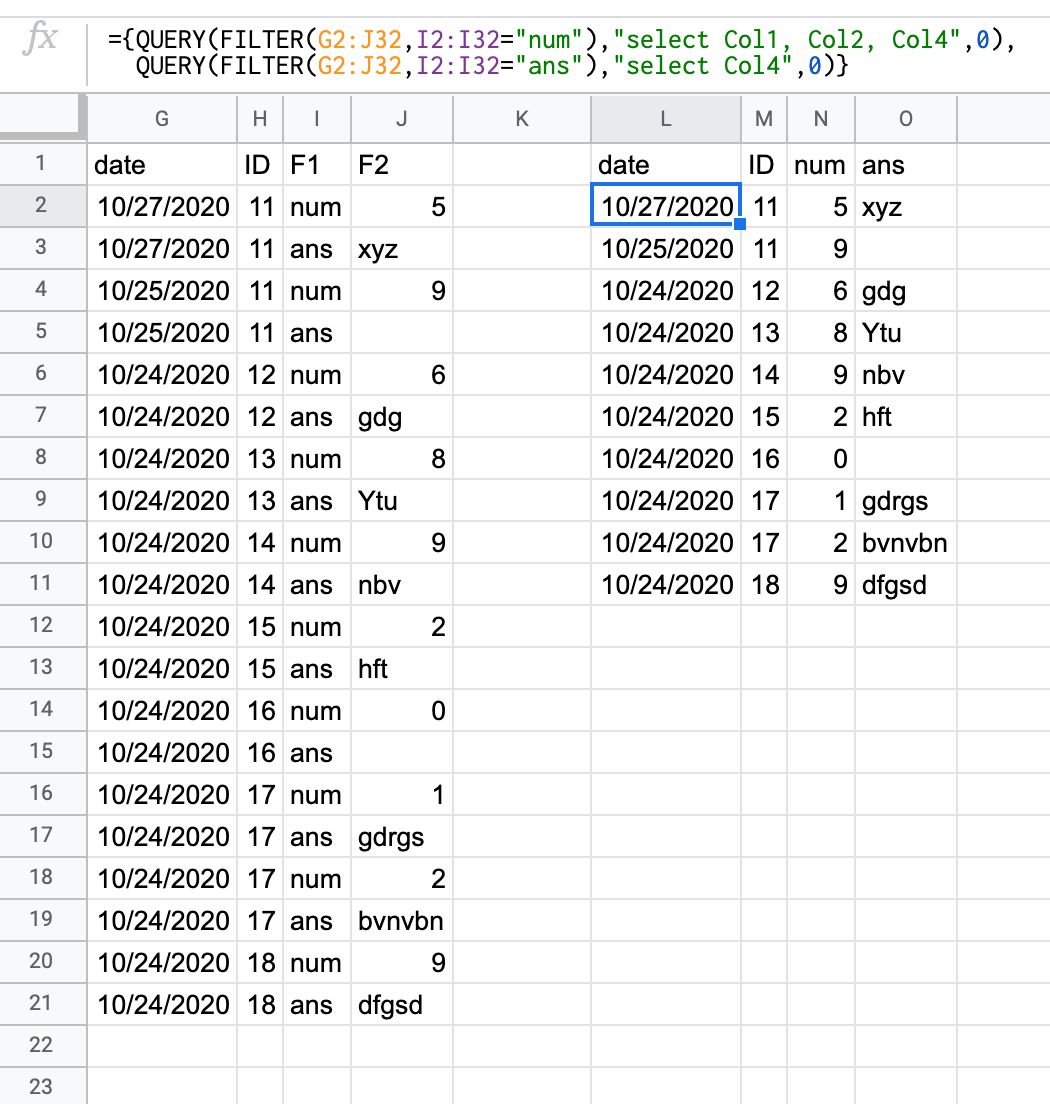Select row 22 header
Image resolution: width=1050 pixels, height=1104 pixels.
click(42, 1045)
